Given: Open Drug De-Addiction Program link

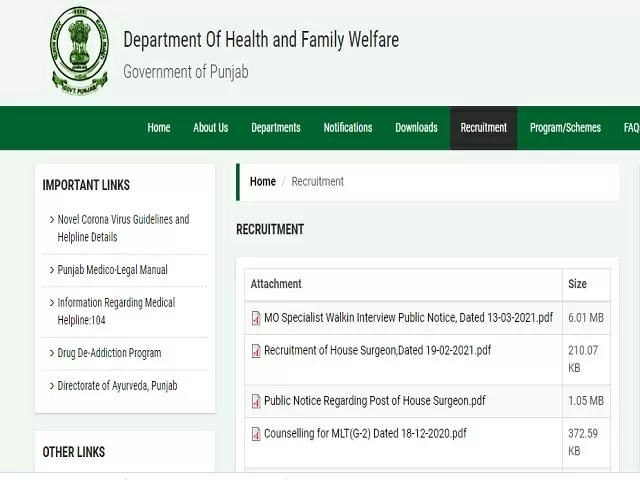Looking at the screenshot, I should point(109,353).
